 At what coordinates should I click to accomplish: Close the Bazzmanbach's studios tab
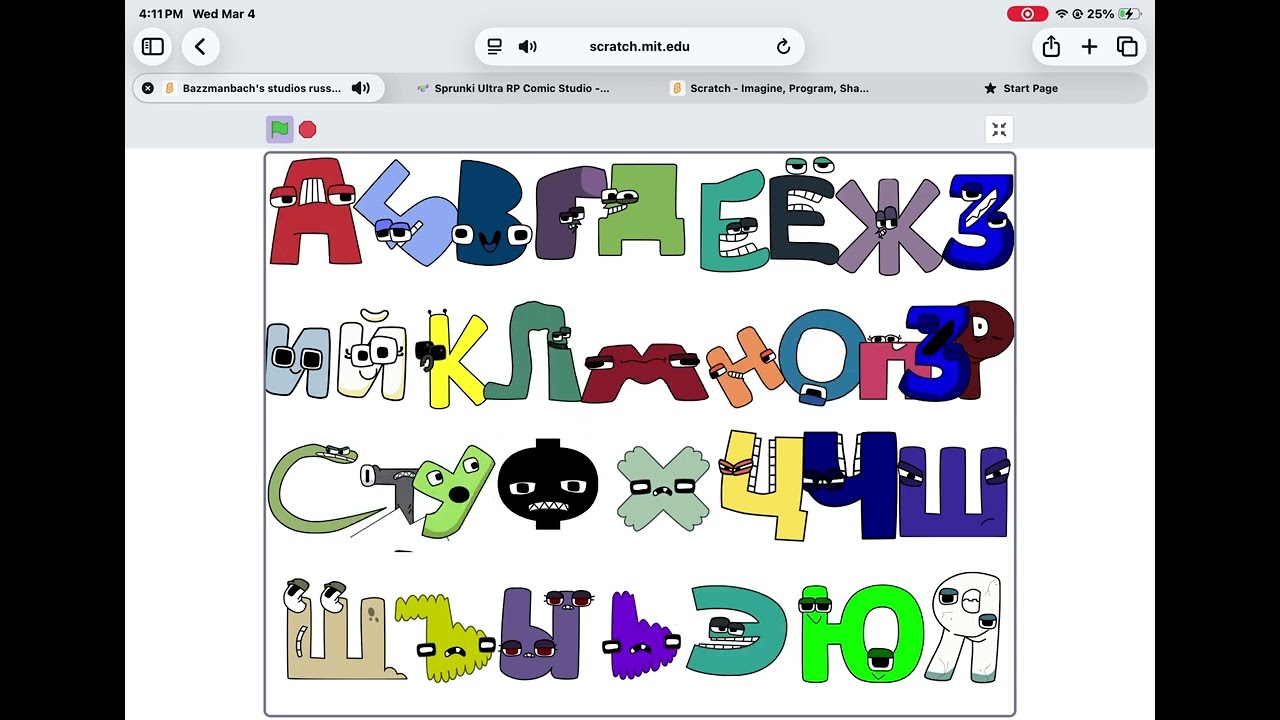click(148, 88)
